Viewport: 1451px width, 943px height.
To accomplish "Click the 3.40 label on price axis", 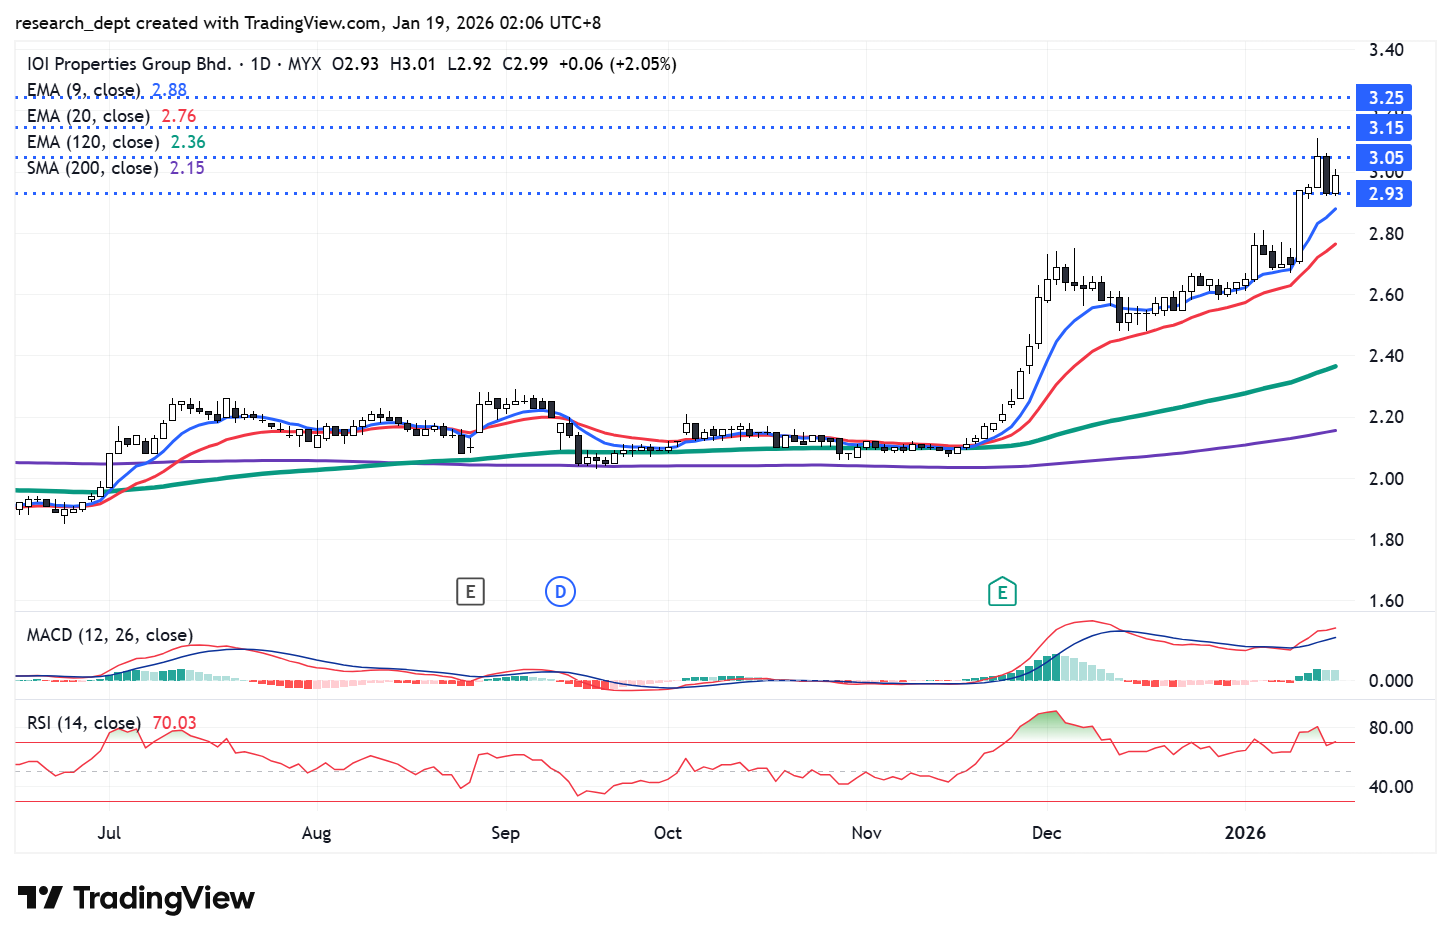I will coord(1386,50).
